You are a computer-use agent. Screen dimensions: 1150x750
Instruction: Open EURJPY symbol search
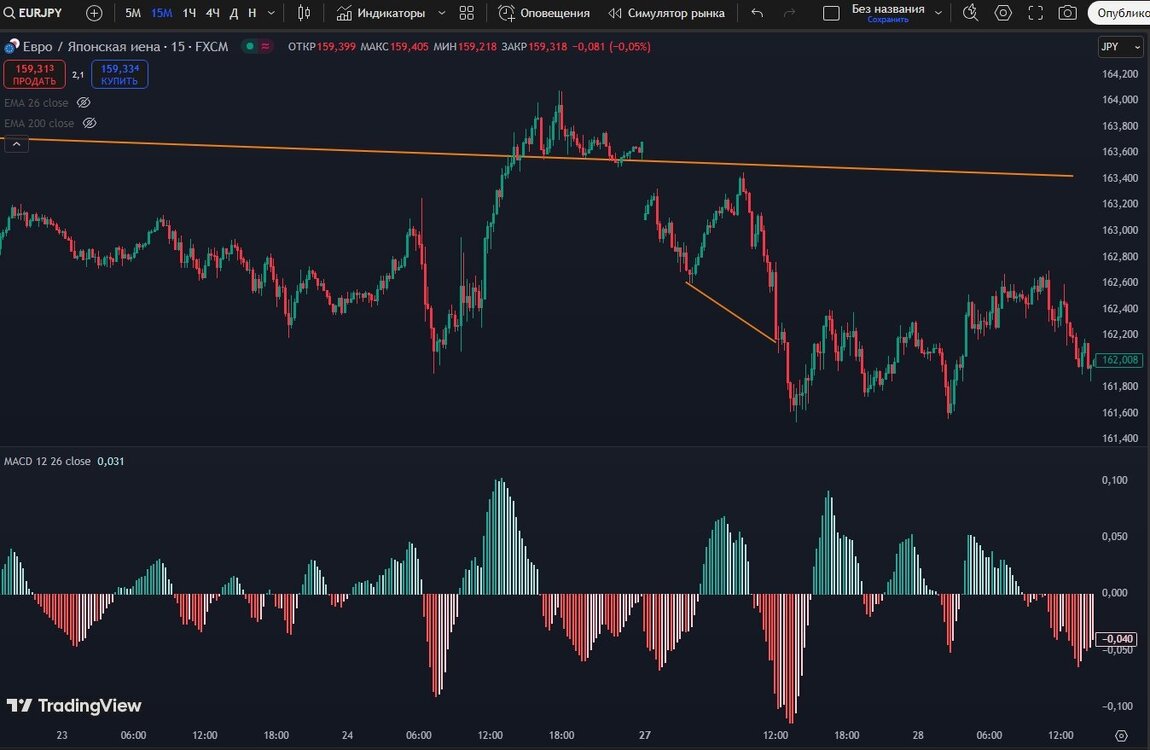[34, 12]
